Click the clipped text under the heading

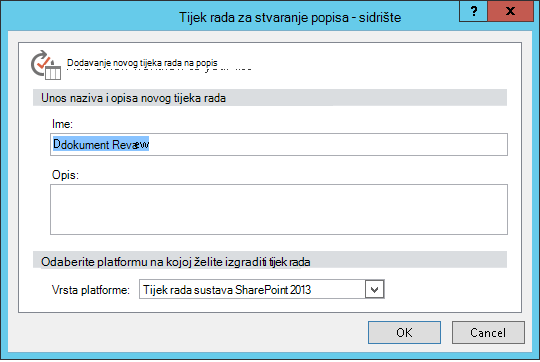click(x=159, y=69)
